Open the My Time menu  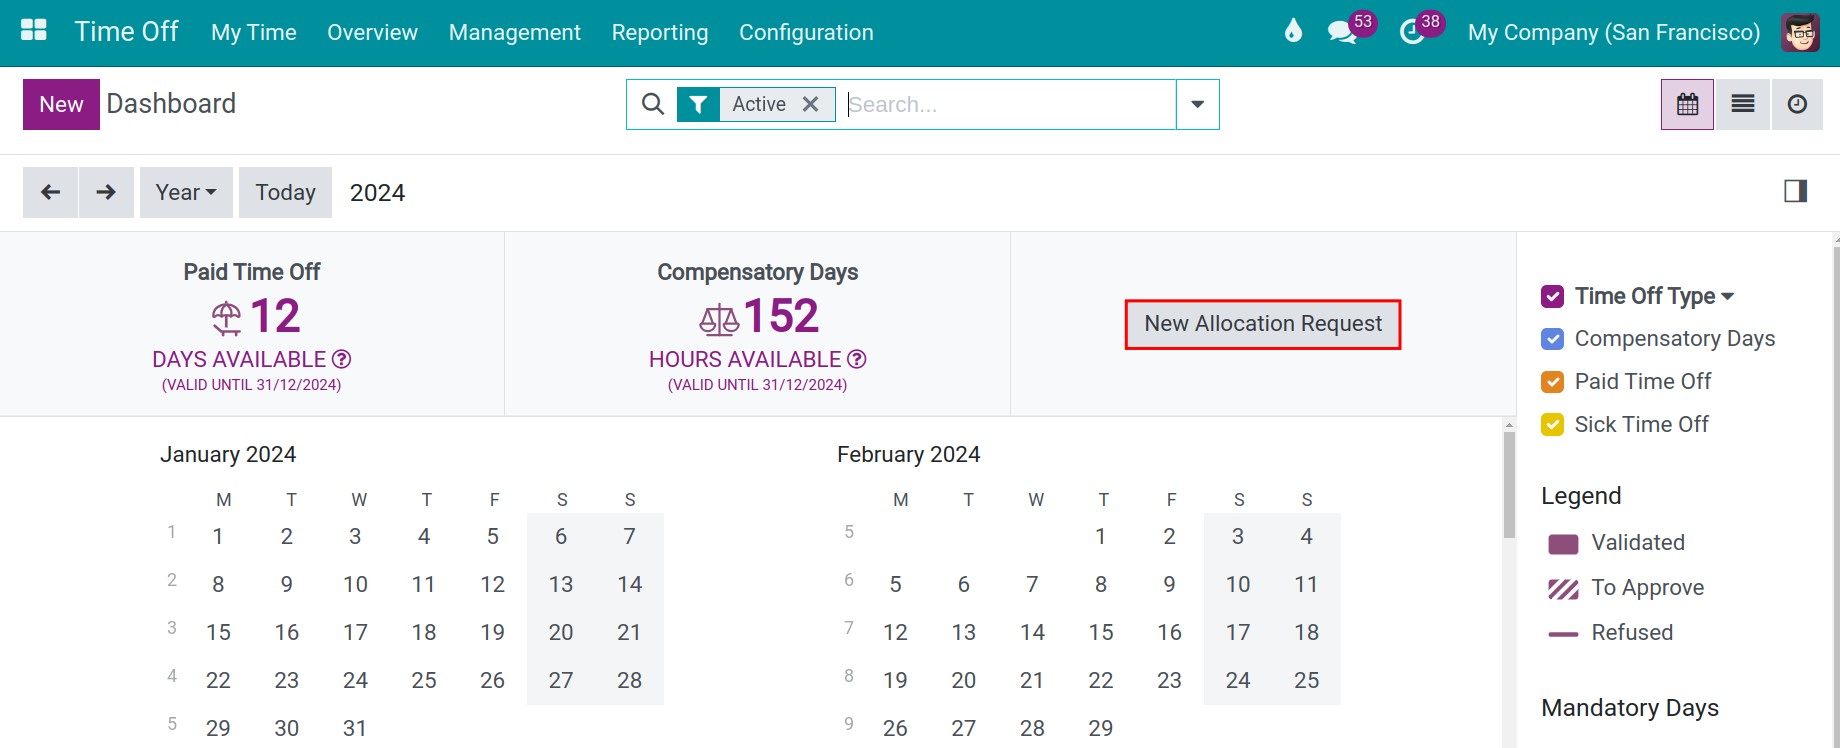tap(254, 32)
